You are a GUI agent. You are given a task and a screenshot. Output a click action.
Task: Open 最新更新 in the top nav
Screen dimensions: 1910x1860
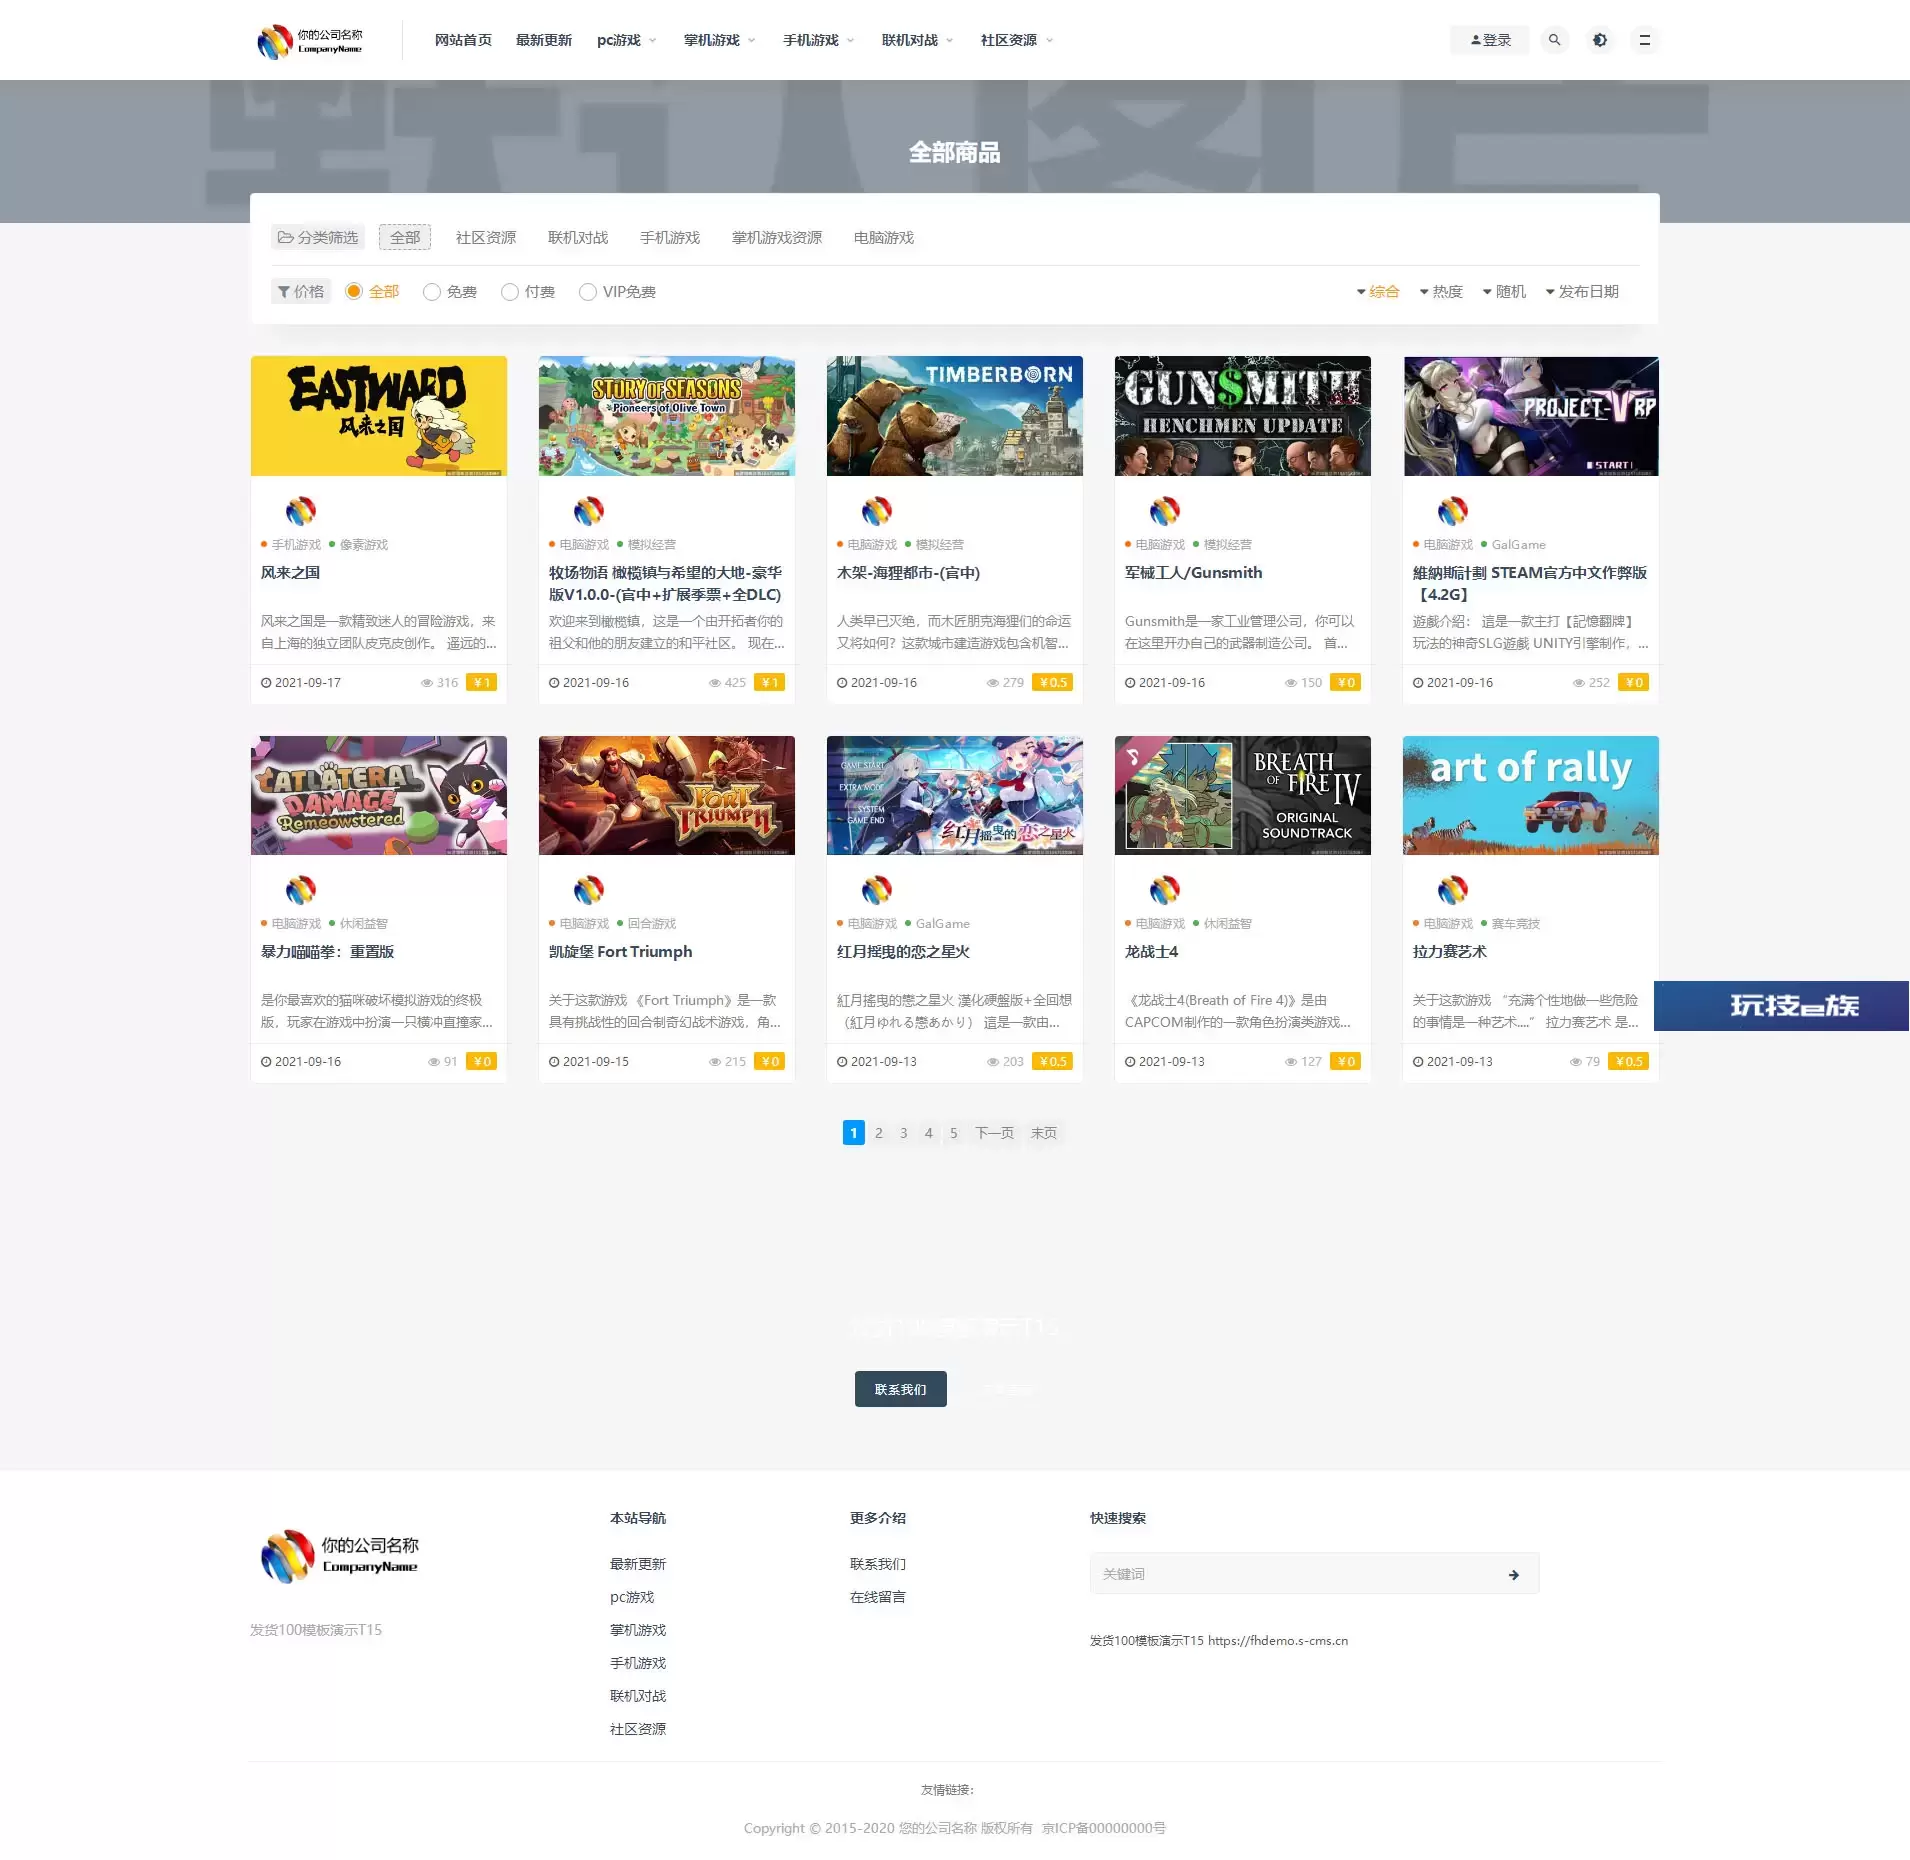(x=544, y=40)
